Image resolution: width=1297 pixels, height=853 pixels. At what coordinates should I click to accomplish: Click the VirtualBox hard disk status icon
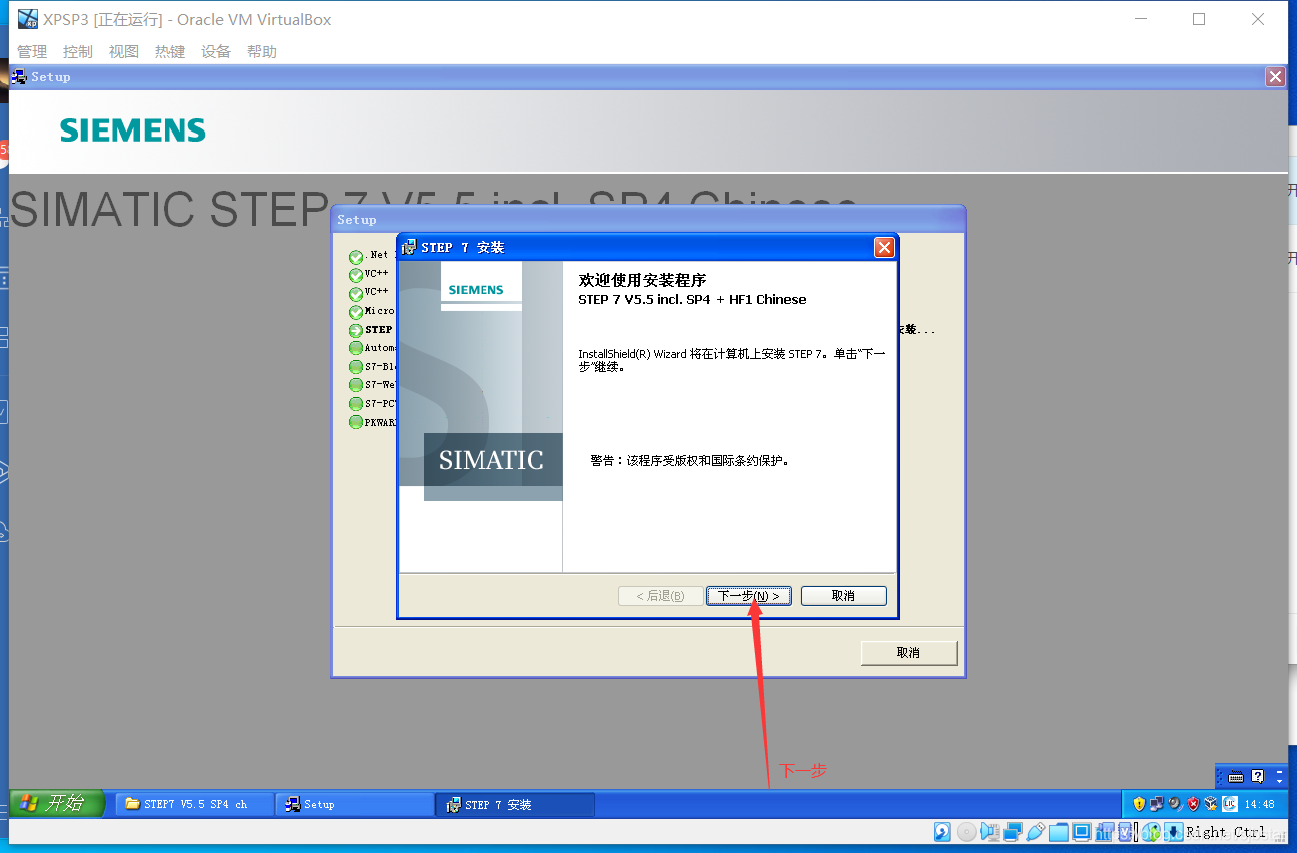pos(942,831)
